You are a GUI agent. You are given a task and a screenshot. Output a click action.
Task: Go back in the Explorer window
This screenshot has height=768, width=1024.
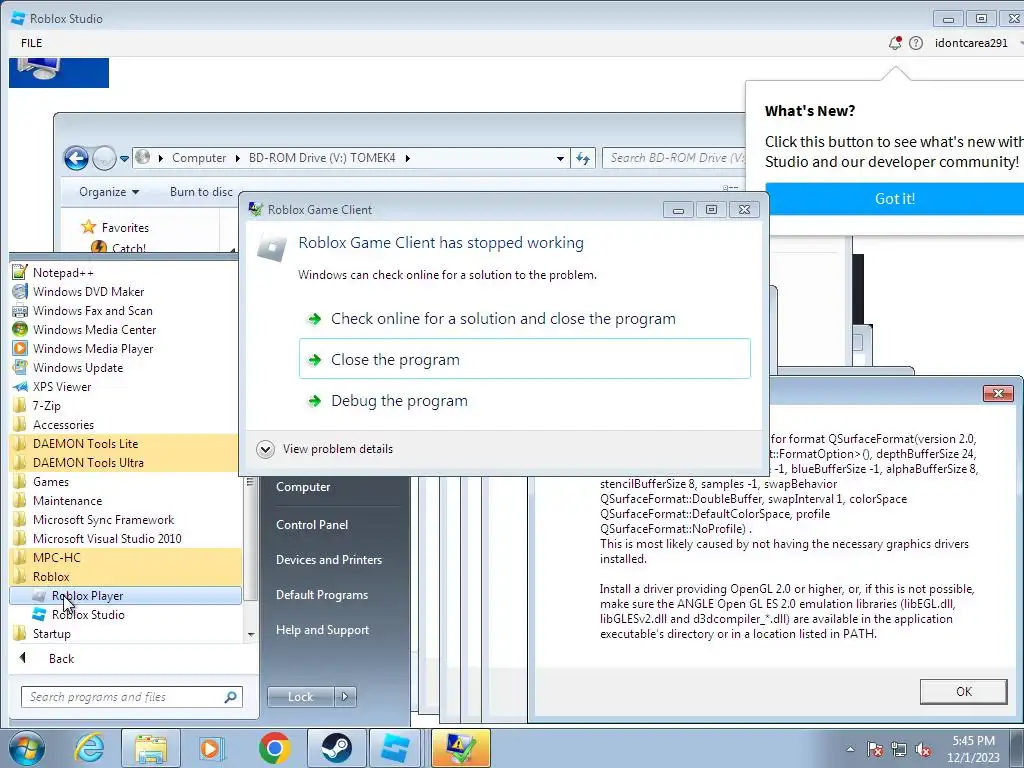[x=76, y=158]
